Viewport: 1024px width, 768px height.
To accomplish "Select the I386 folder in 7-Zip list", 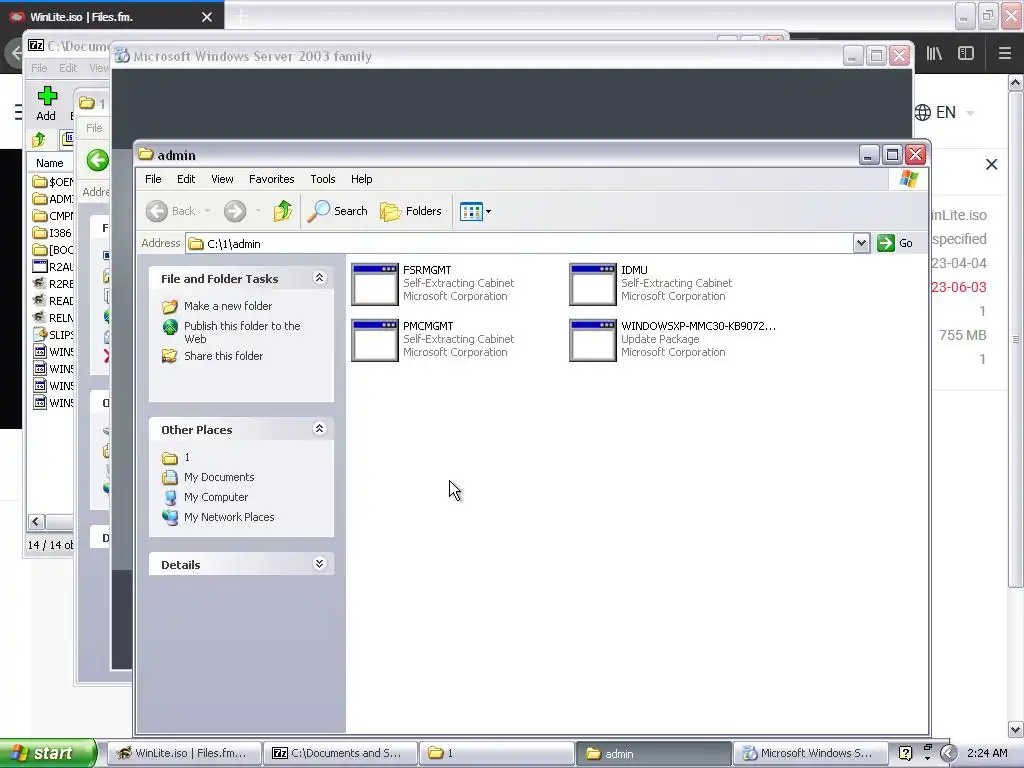I will coord(52,232).
